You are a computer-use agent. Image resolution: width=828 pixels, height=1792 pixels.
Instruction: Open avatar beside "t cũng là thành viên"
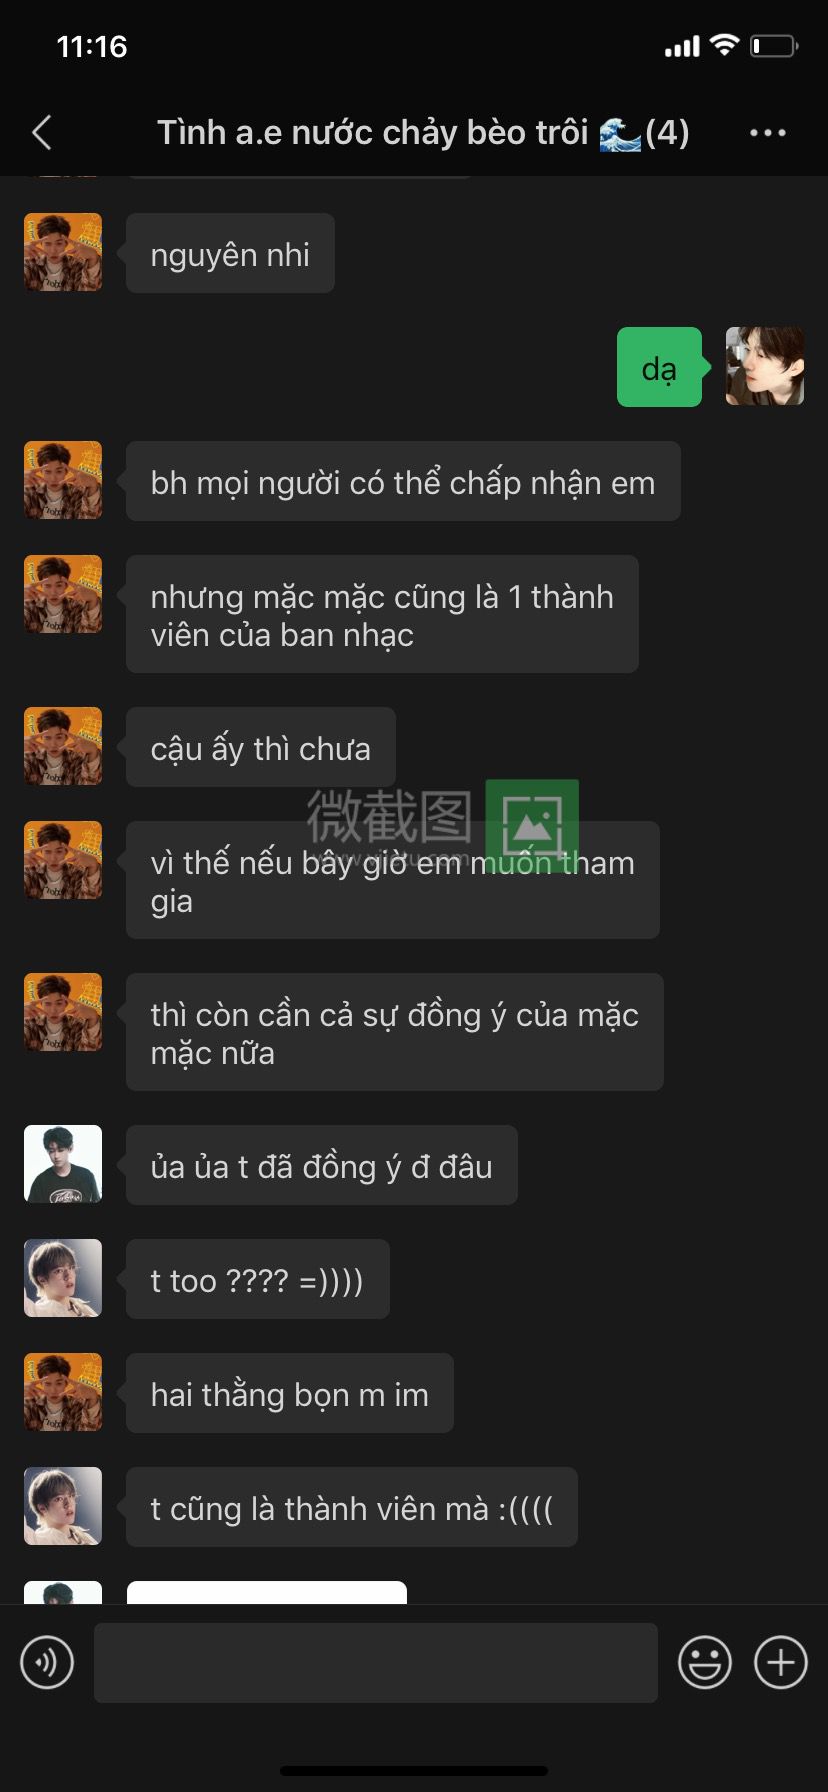[63, 1506]
